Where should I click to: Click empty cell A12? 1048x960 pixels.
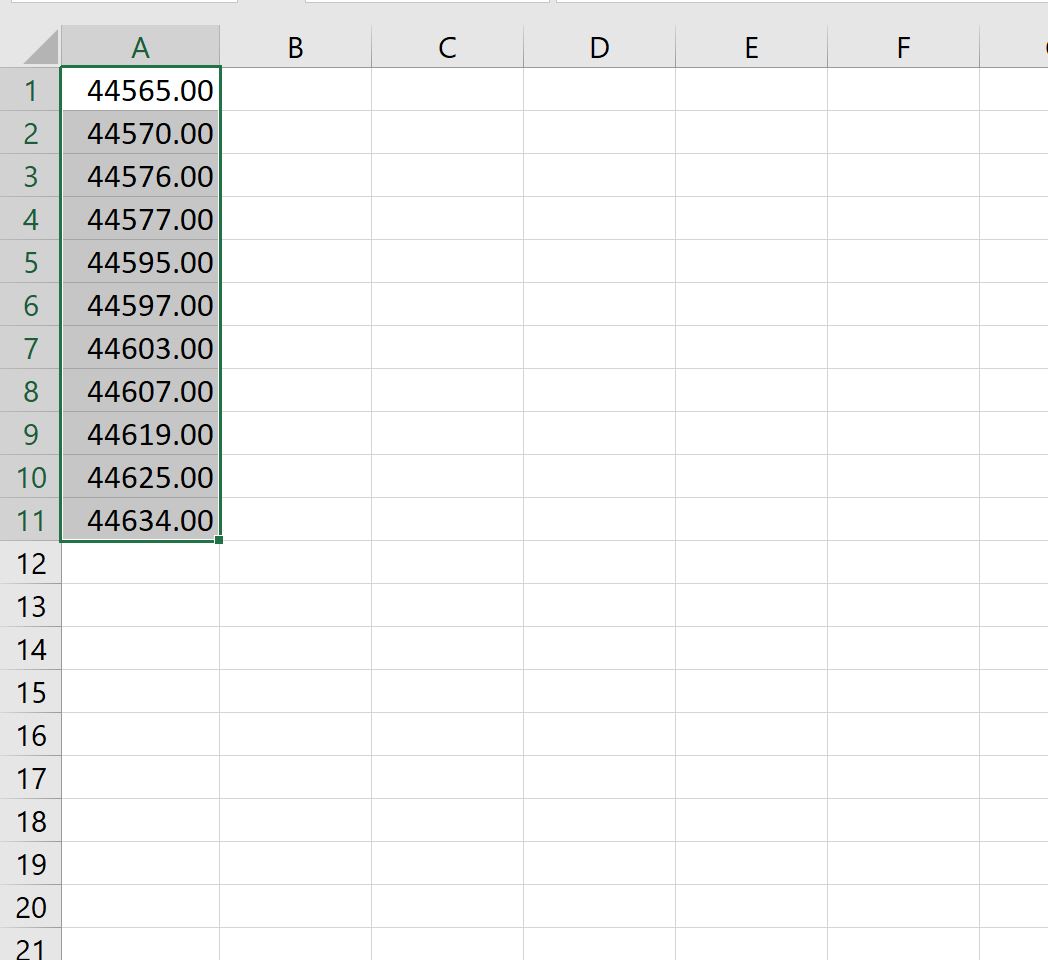click(x=140, y=562)
